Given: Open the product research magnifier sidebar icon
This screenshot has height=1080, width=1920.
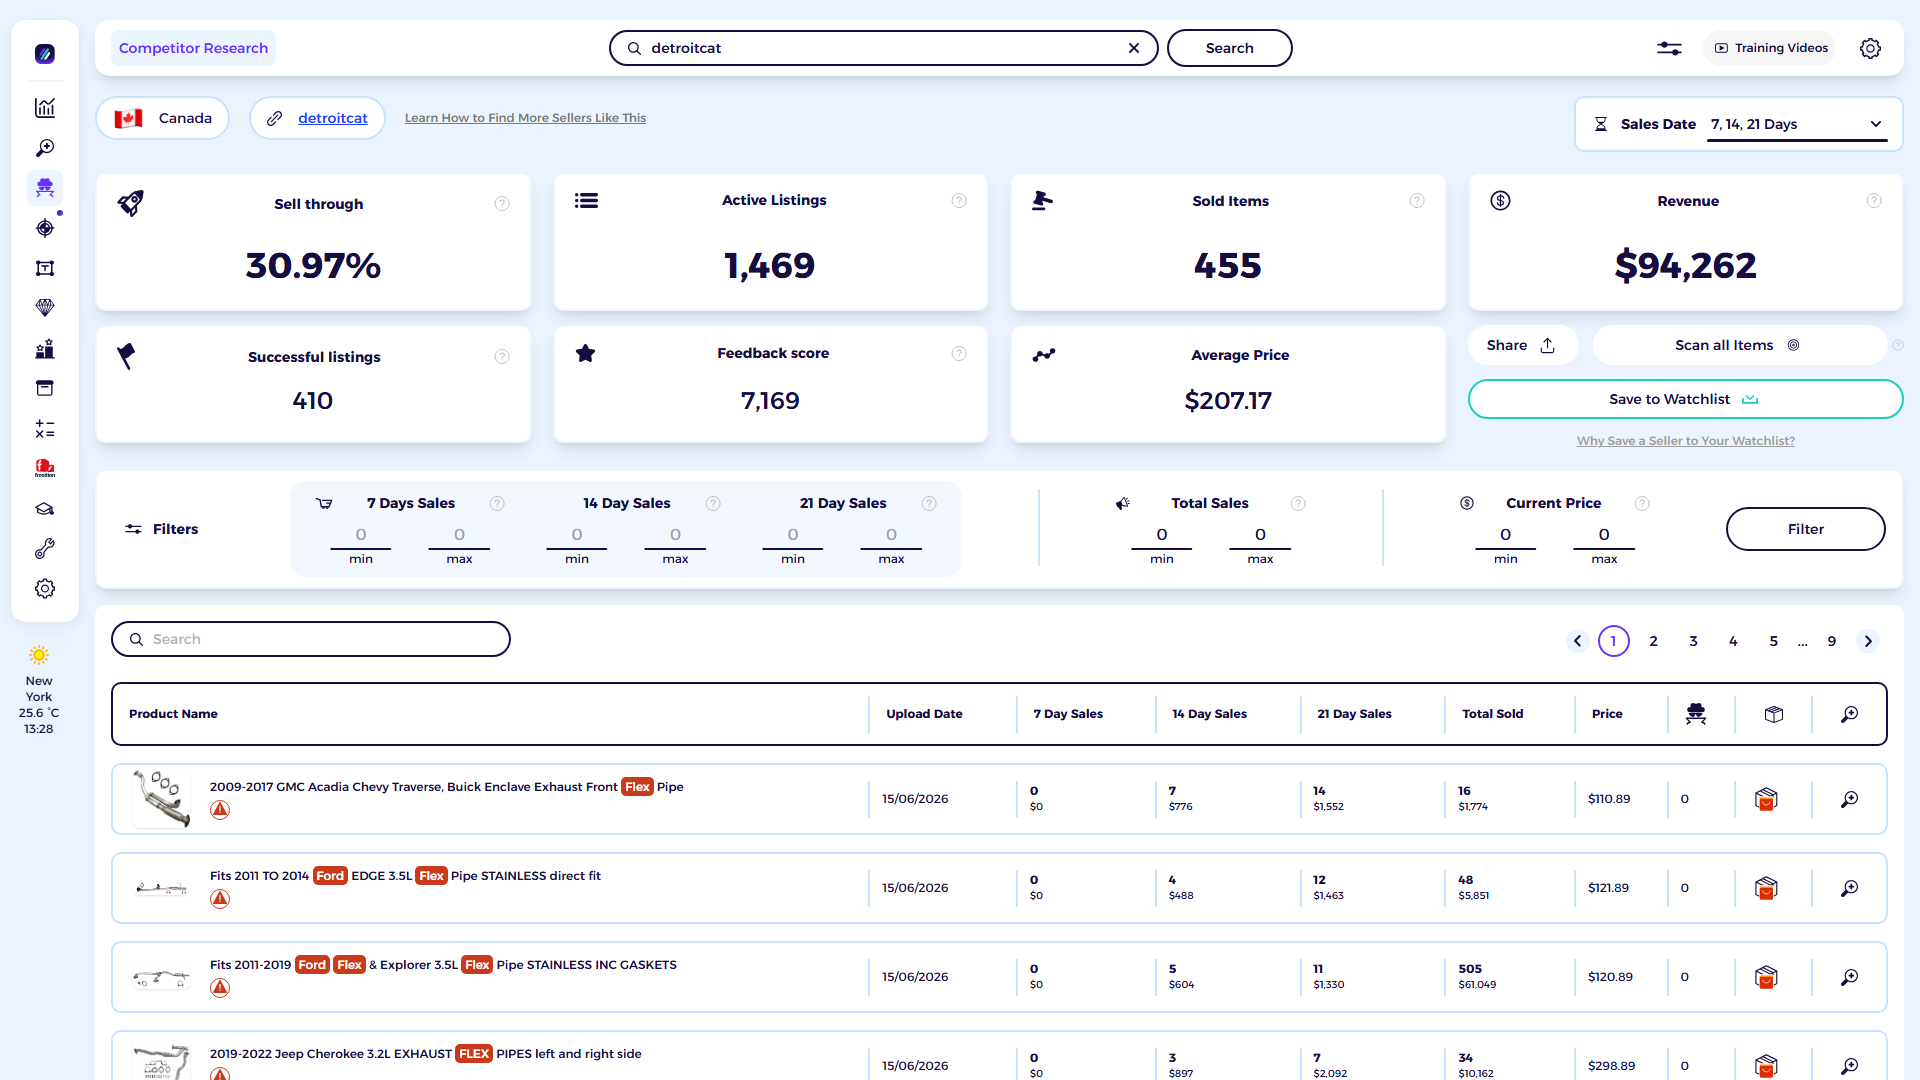Looking at the screenshot, I should pyautogui.click(x=45, y=148).
